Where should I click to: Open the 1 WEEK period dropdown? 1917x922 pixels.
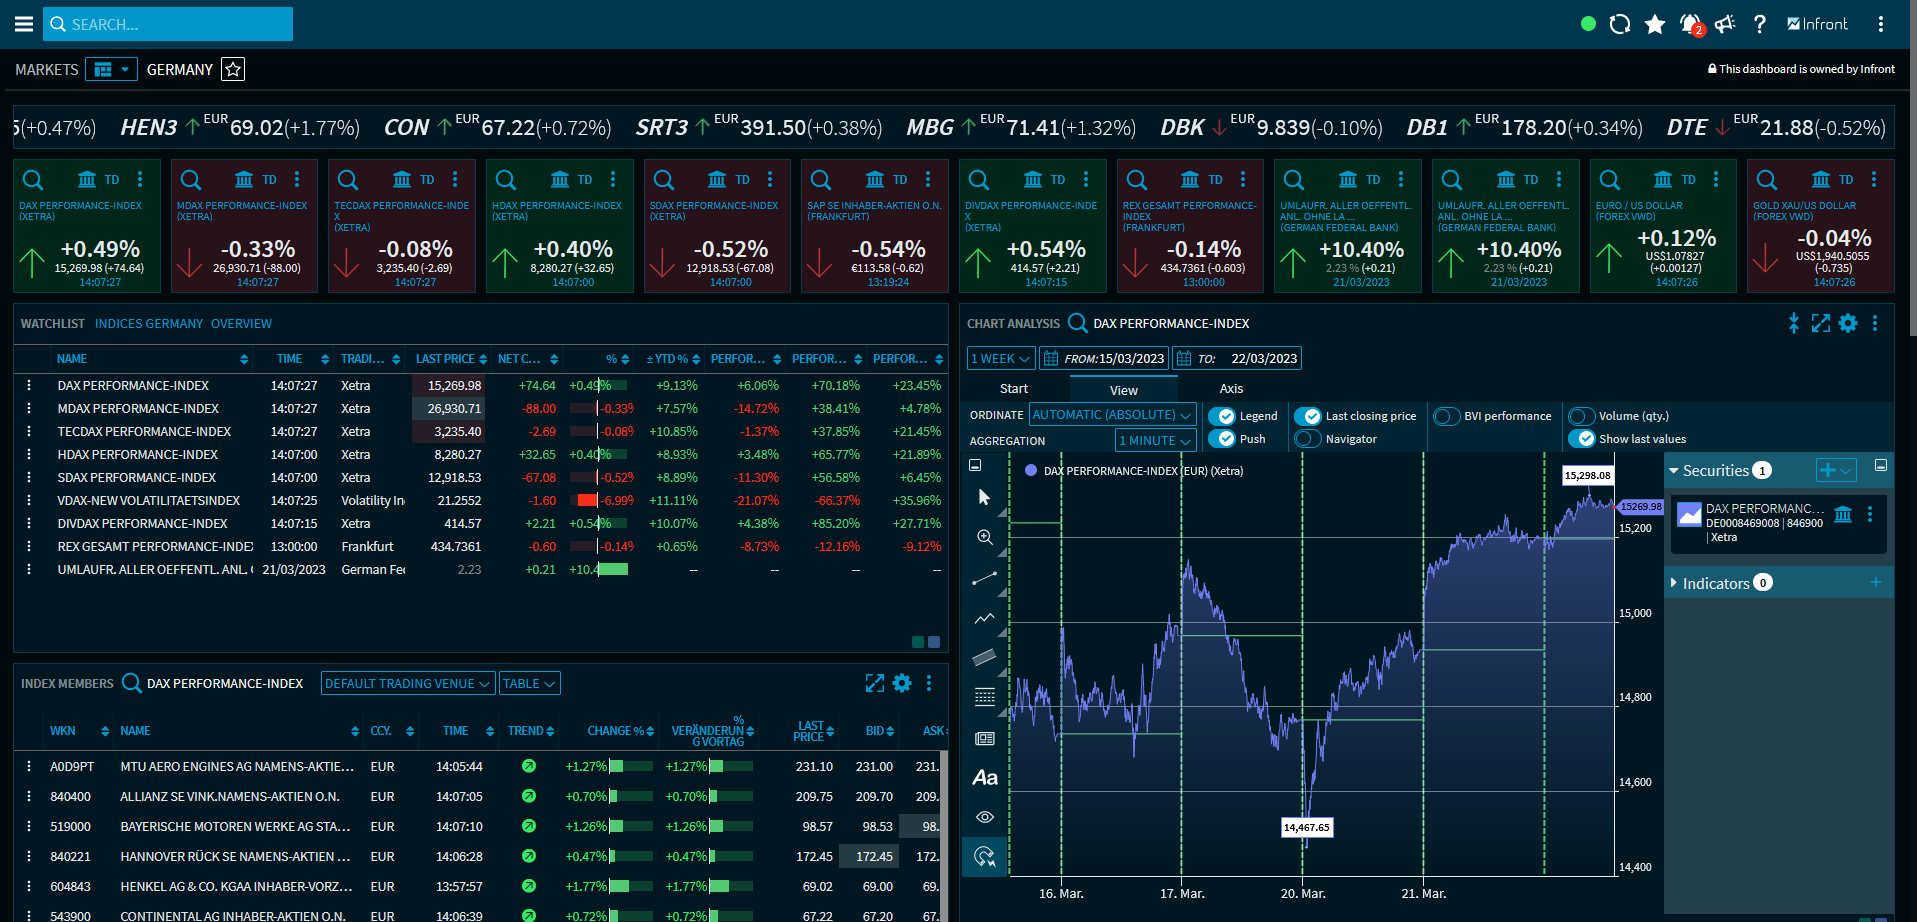[1000, 359]
